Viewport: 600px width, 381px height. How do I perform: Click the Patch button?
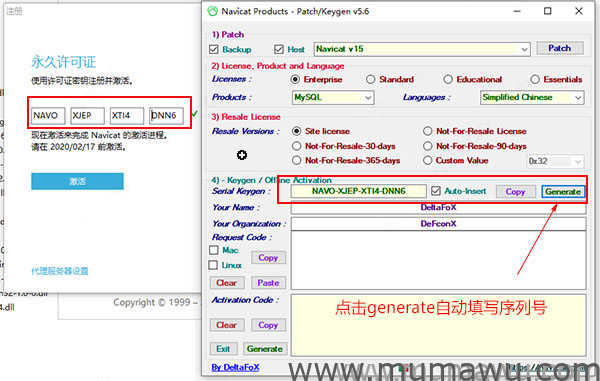pos(560,48)
